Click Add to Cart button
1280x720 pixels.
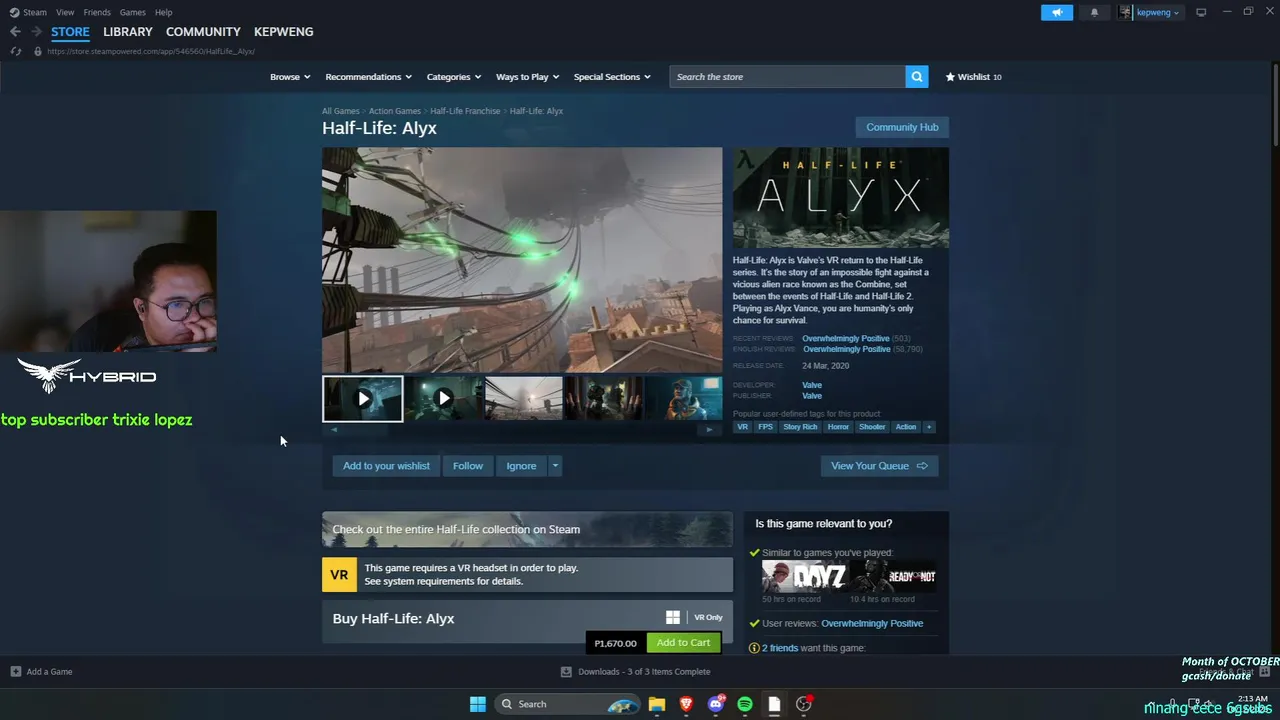click(x=683, y=643)
